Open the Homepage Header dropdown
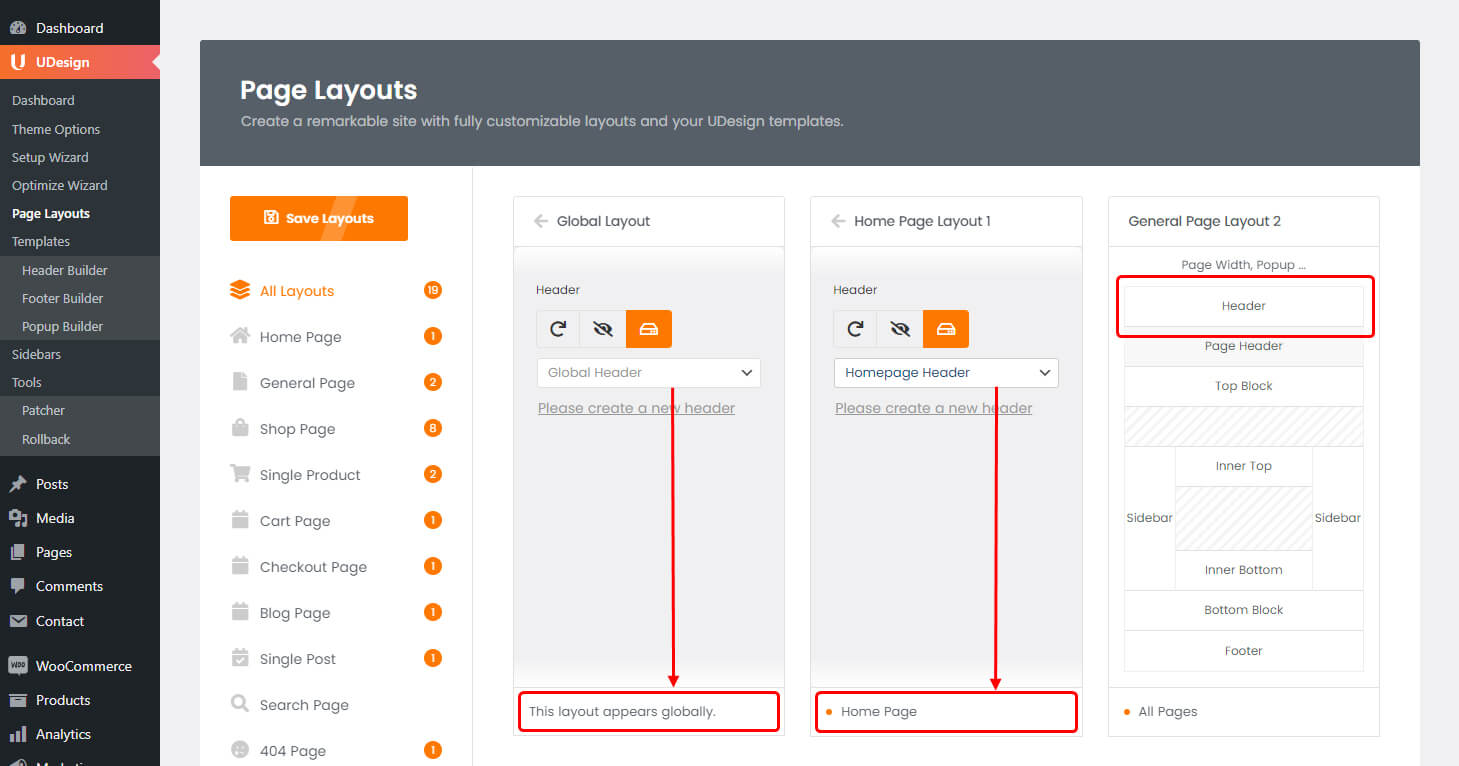The width and height of the screenshot is (1459, 766). (946, 373)
